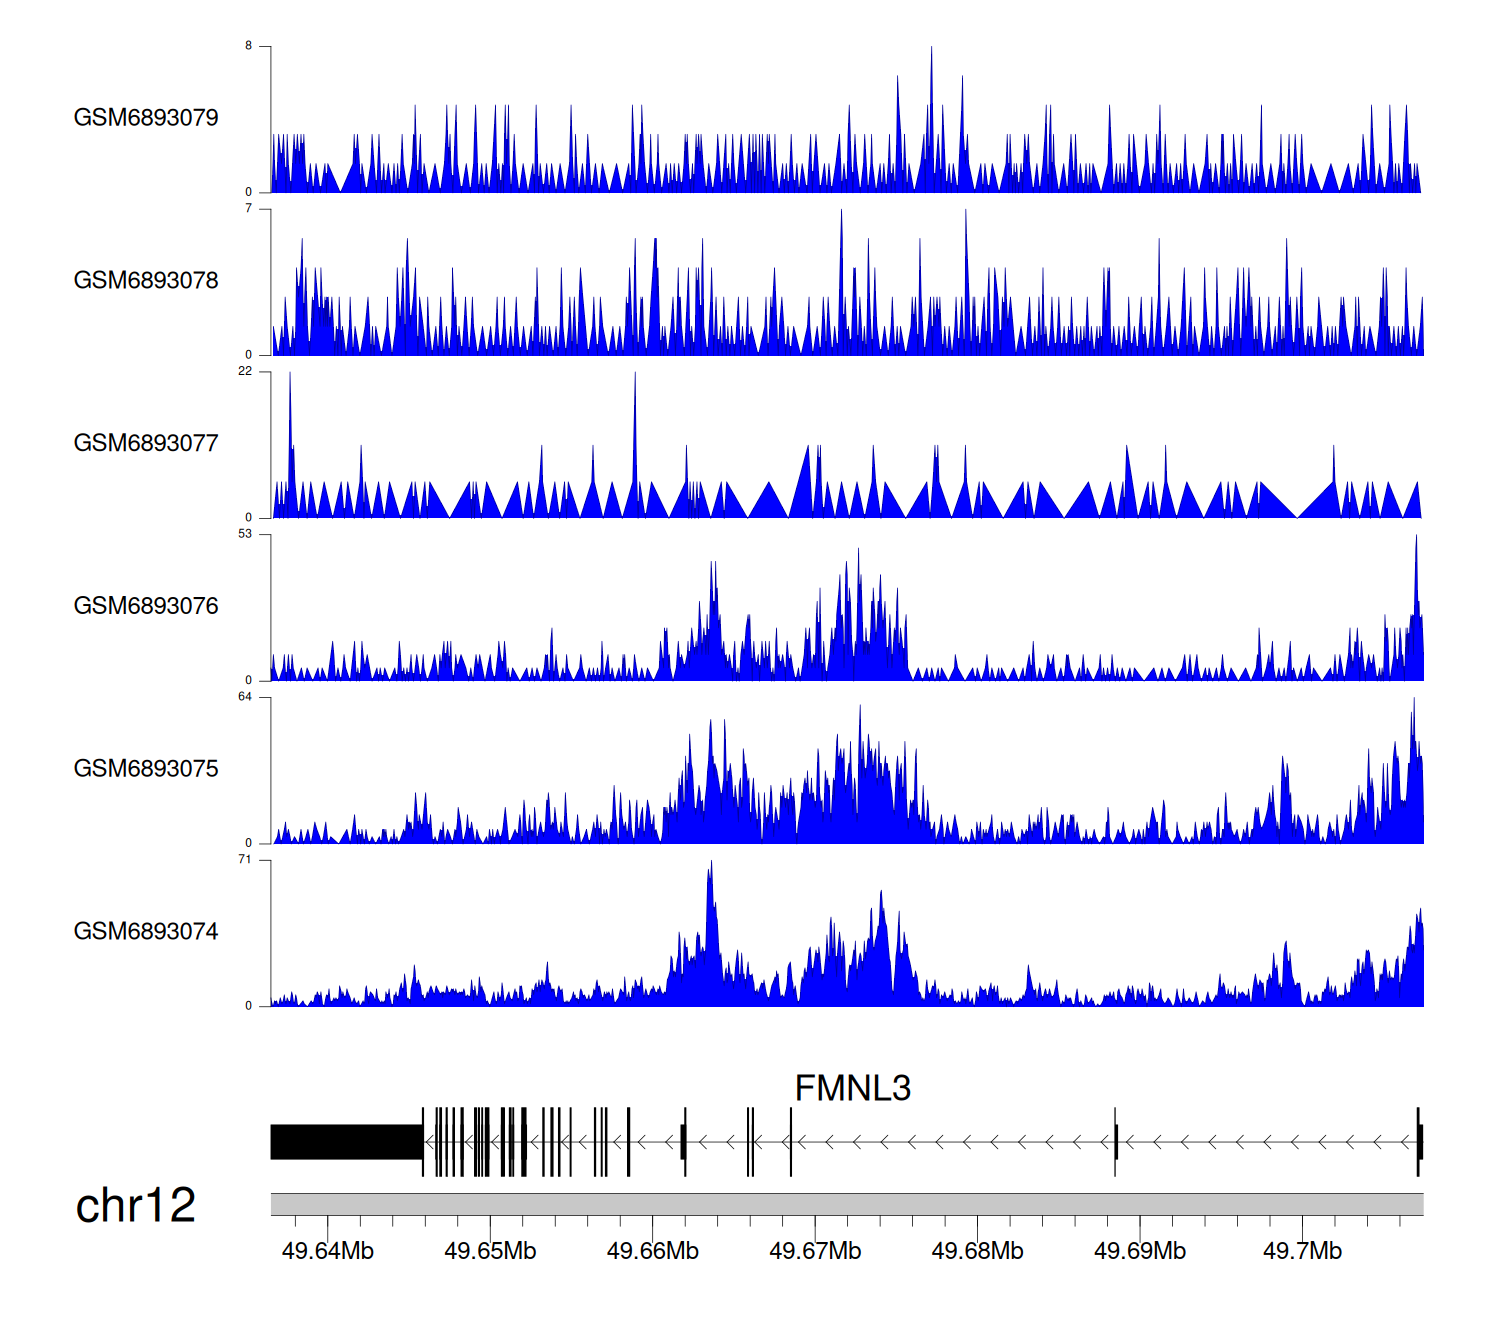Click the large black FMNL3 exon block
This screenshot has width=1500, height=1320.
pyautogui.click(x=346, y=1142)
